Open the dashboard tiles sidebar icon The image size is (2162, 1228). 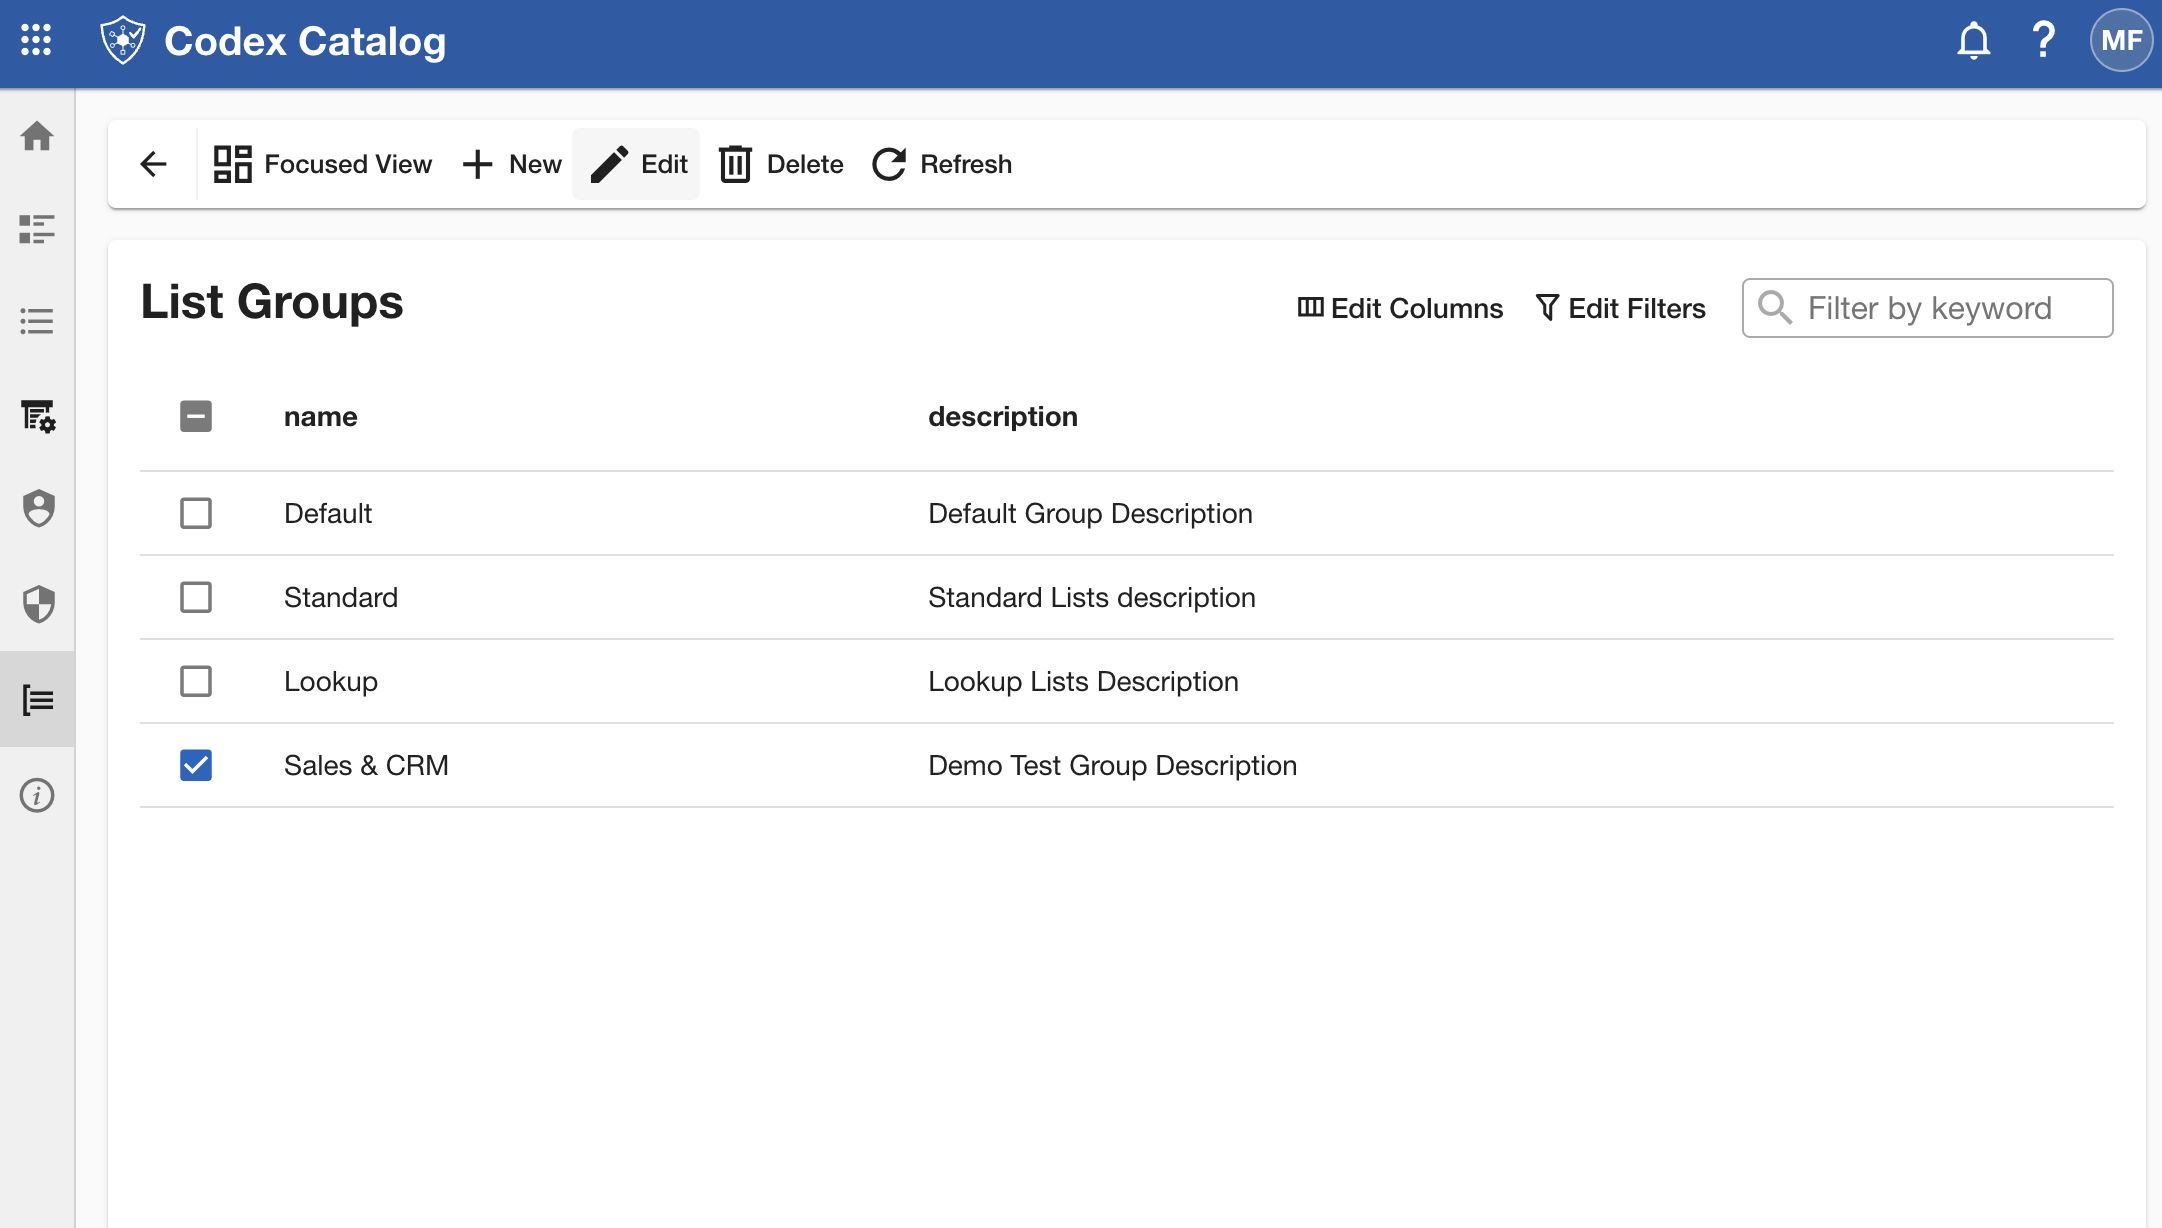click(x=37, y=229)
